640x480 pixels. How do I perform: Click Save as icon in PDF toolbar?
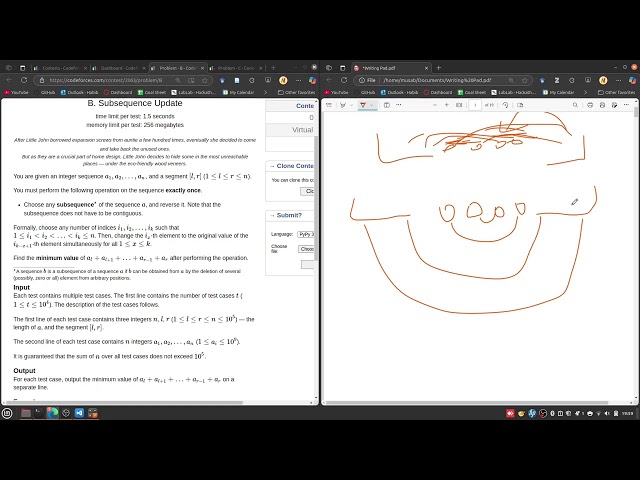point(615,105)
